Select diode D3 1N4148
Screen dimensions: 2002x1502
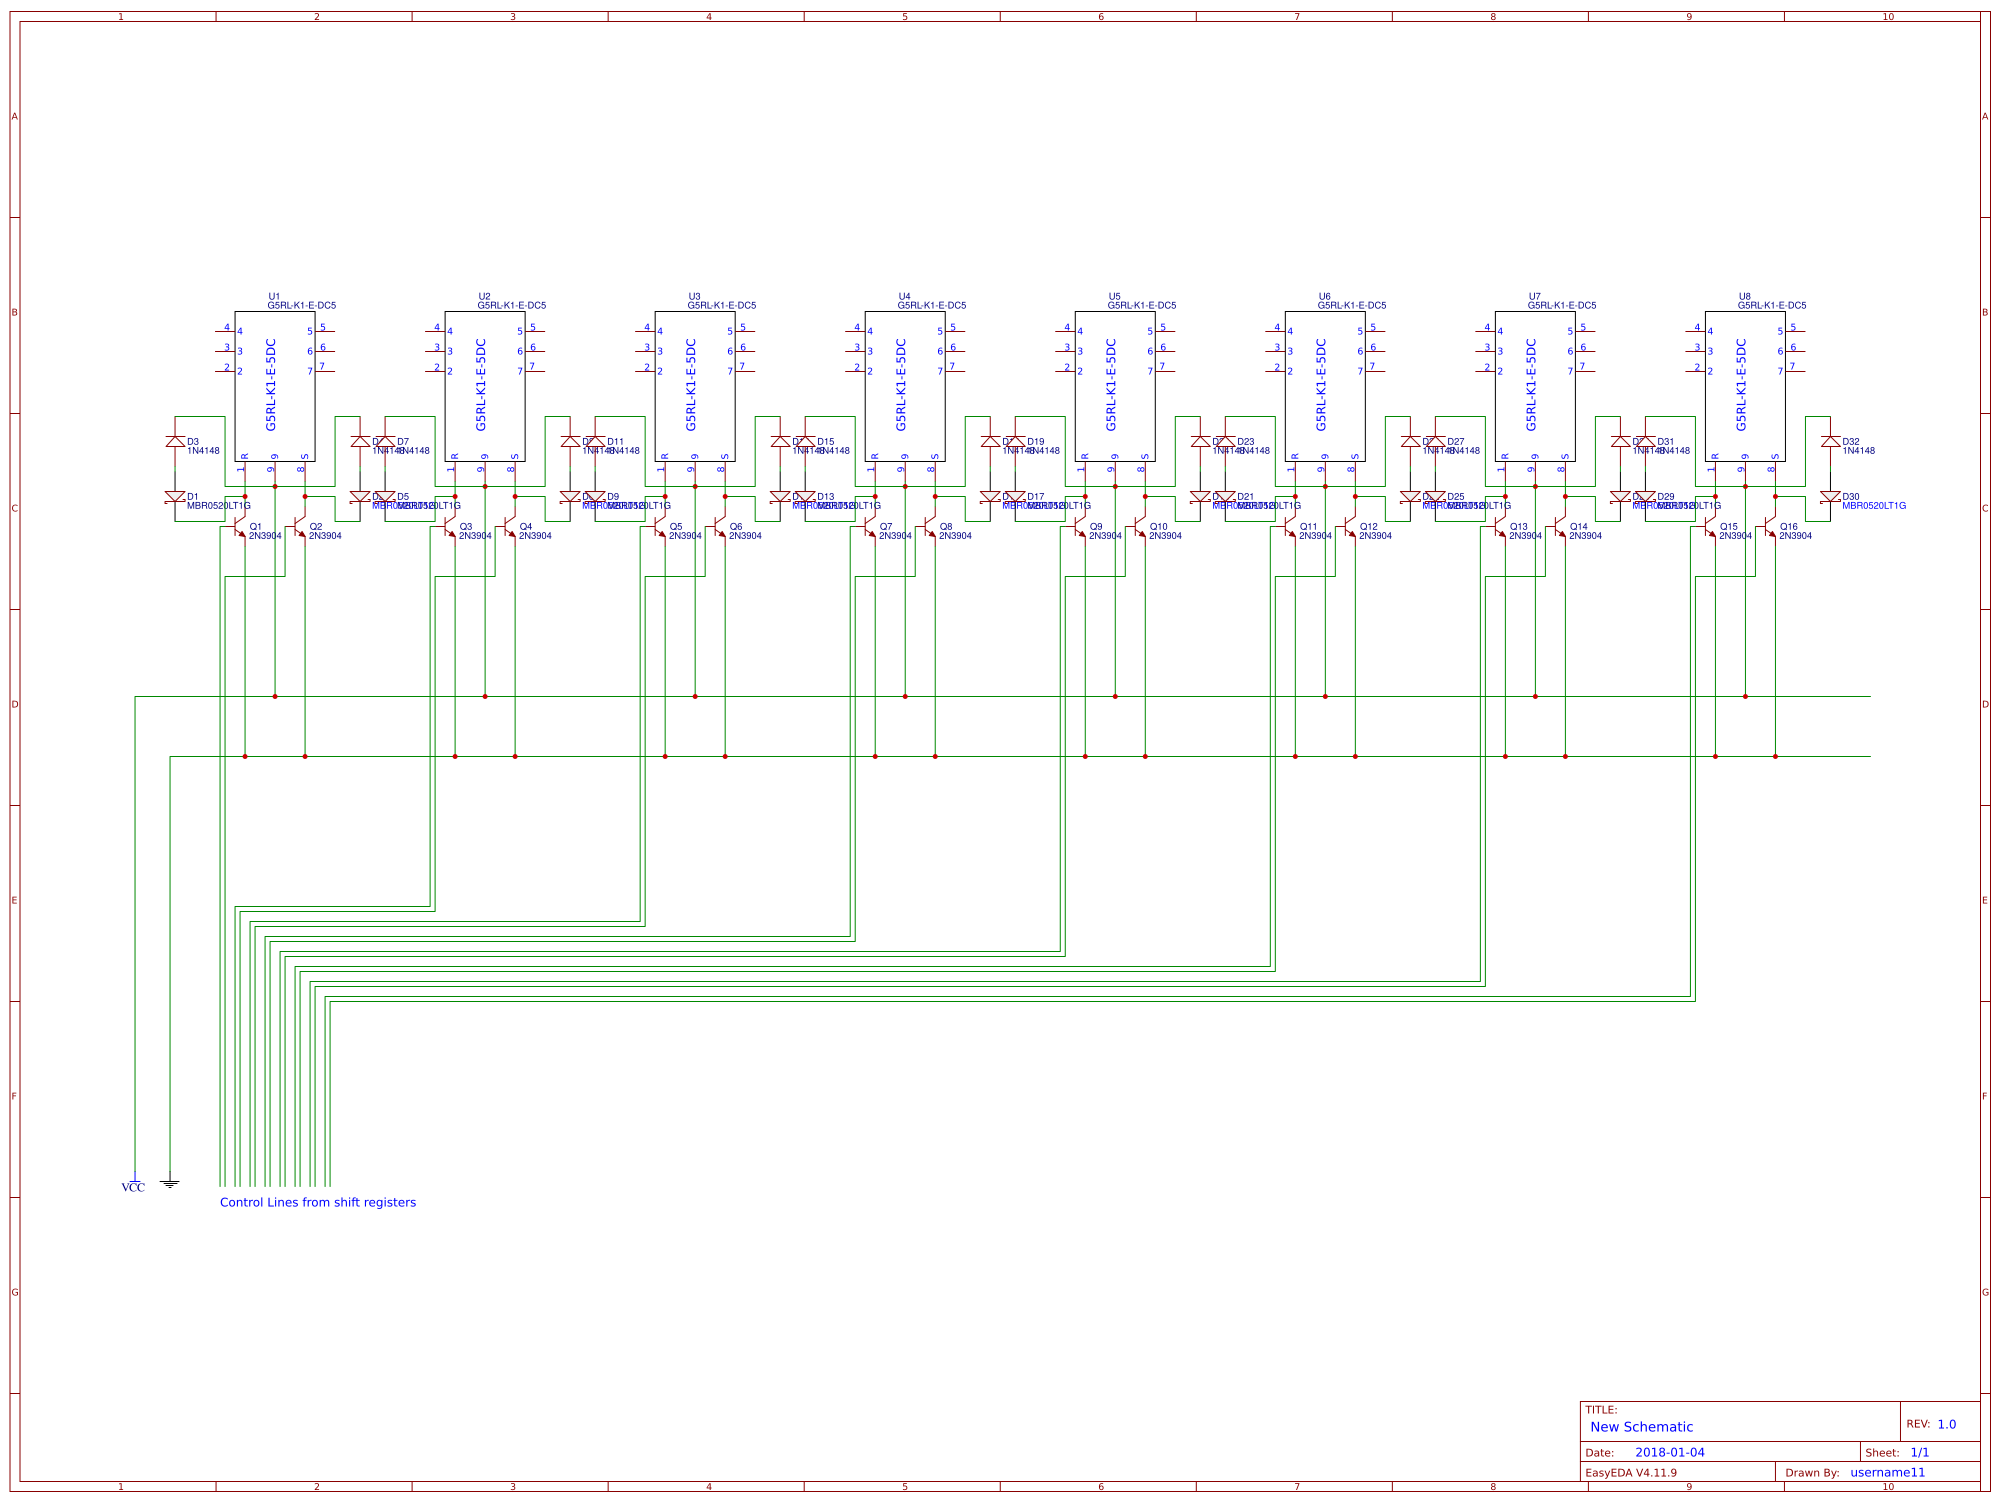[x=174, y=440]
